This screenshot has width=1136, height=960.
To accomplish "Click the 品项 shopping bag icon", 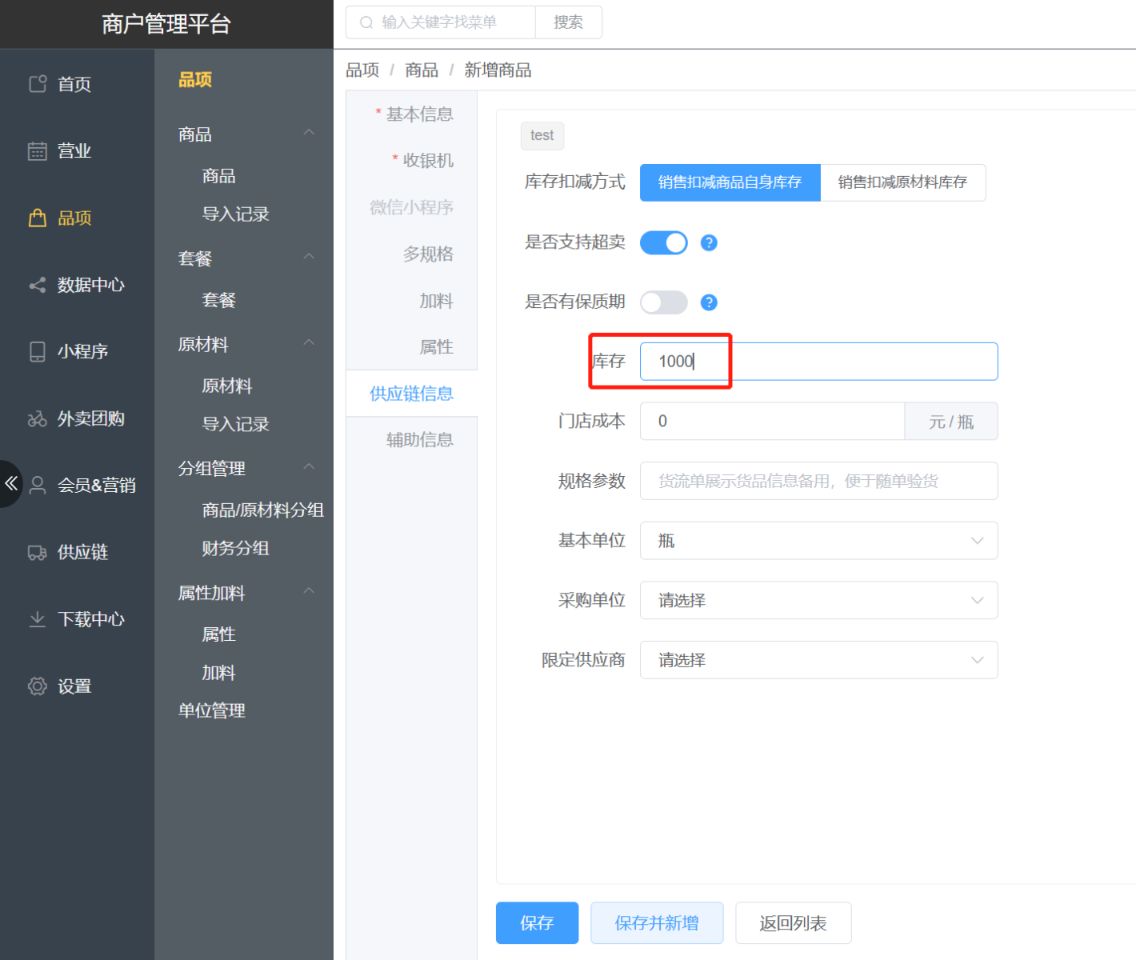I will click(x=38, y=217).
